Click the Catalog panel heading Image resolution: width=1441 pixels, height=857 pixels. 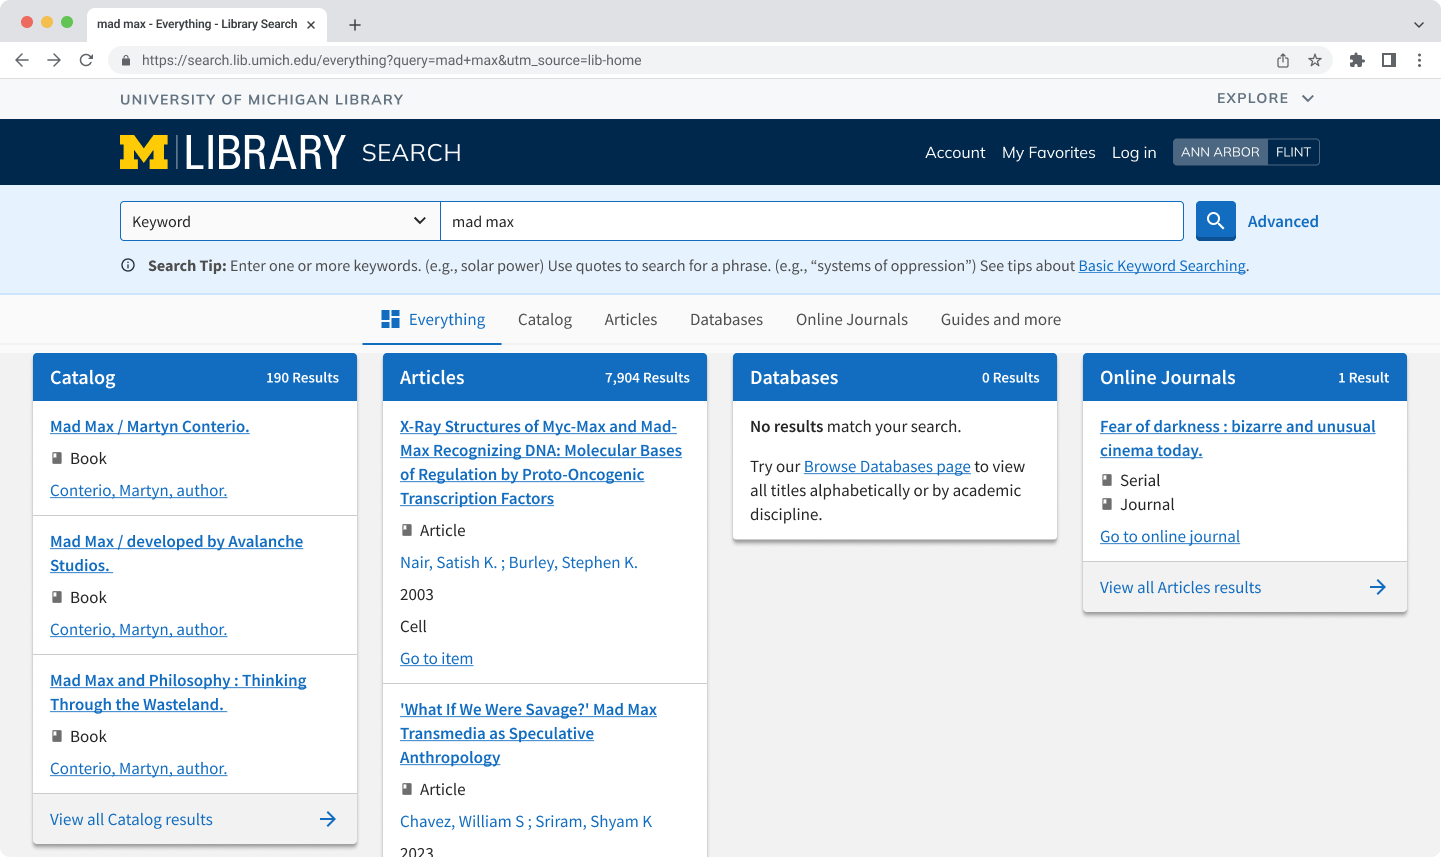pos(83,377)
